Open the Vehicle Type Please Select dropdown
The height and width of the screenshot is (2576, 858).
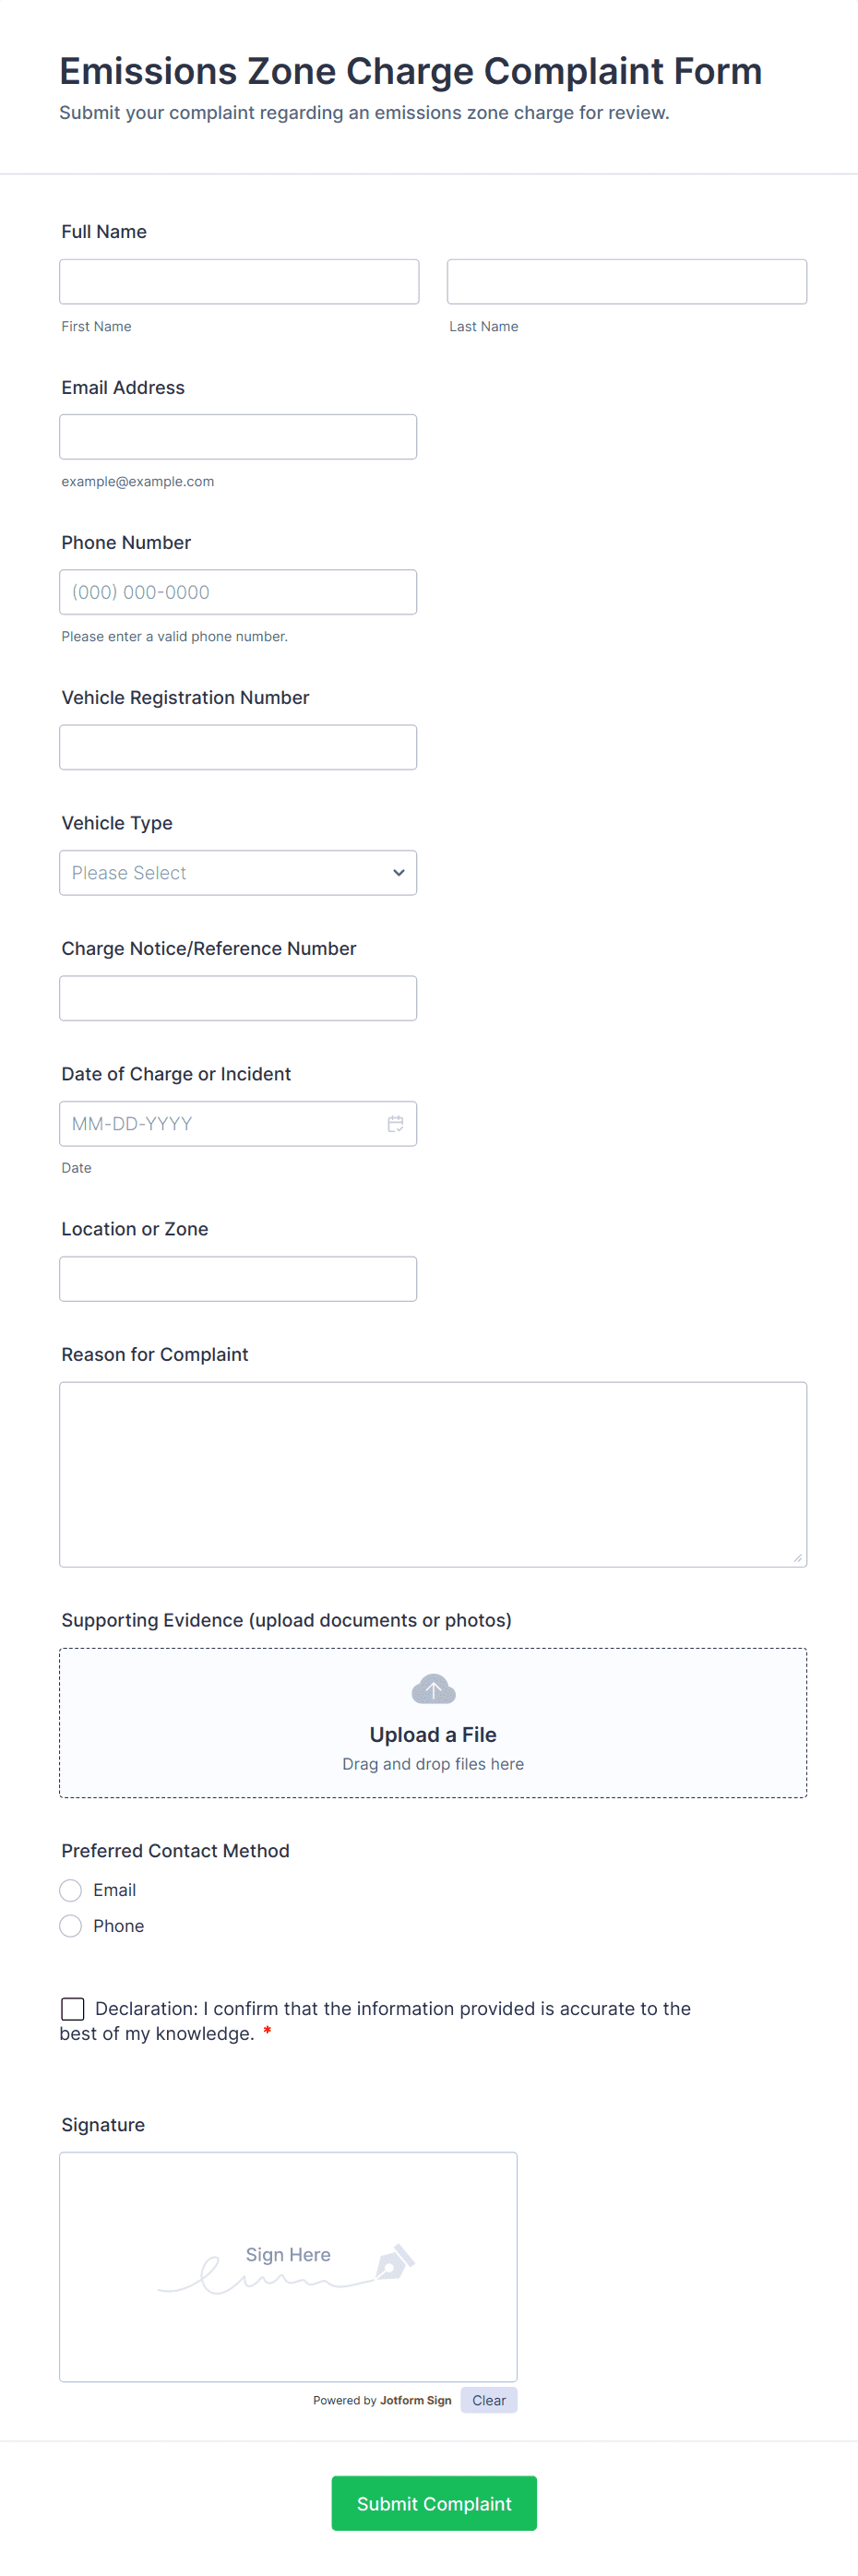(x=237, y=872)
